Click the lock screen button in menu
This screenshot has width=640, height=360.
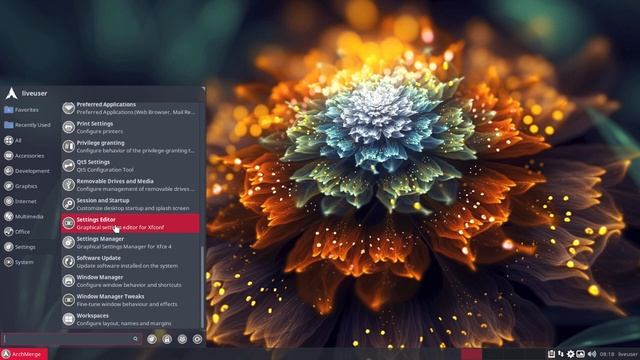tap(167, 339)
